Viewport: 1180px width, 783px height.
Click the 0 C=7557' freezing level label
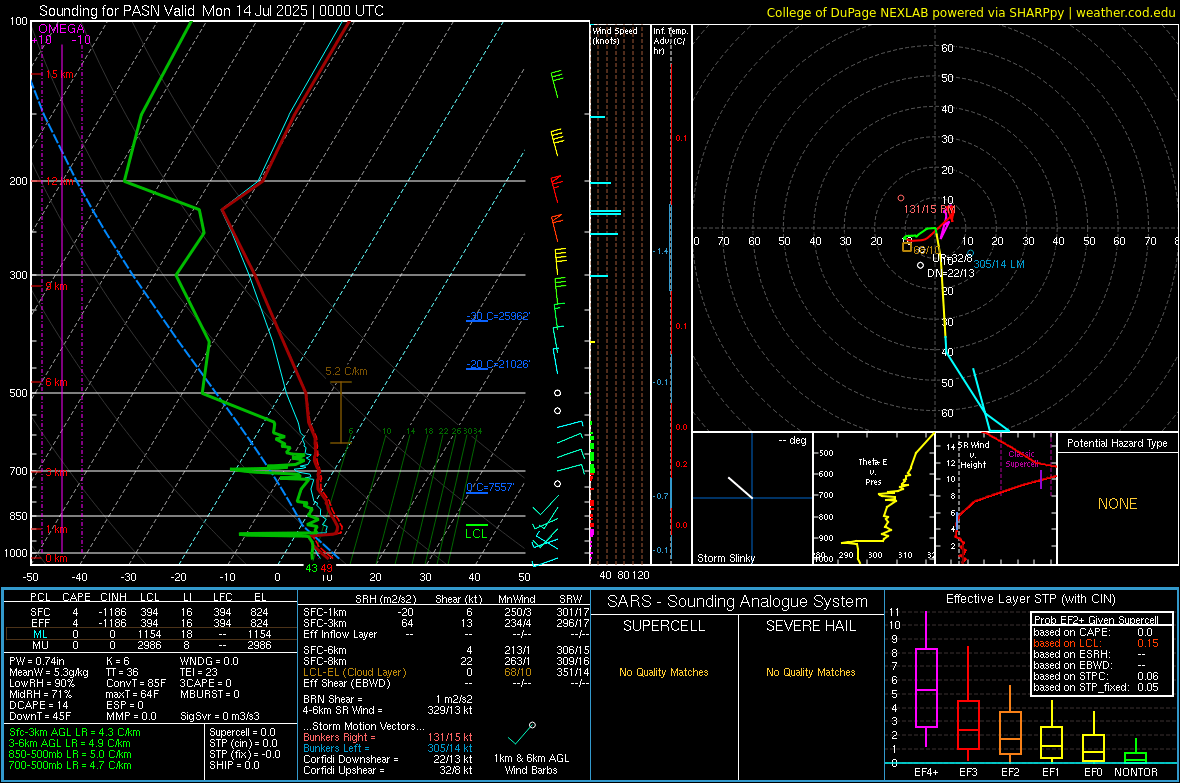[x=490, y=487]
